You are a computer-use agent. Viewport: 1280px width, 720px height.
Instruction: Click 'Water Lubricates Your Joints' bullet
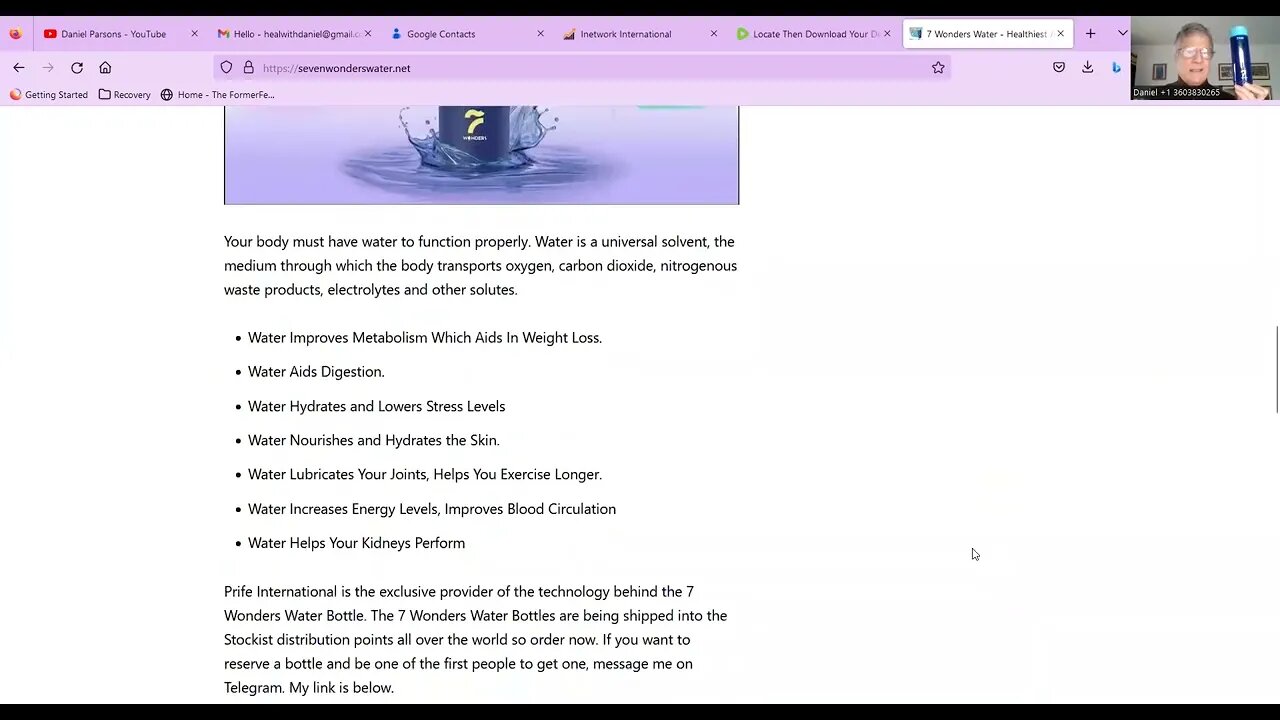tap(425, 475)
